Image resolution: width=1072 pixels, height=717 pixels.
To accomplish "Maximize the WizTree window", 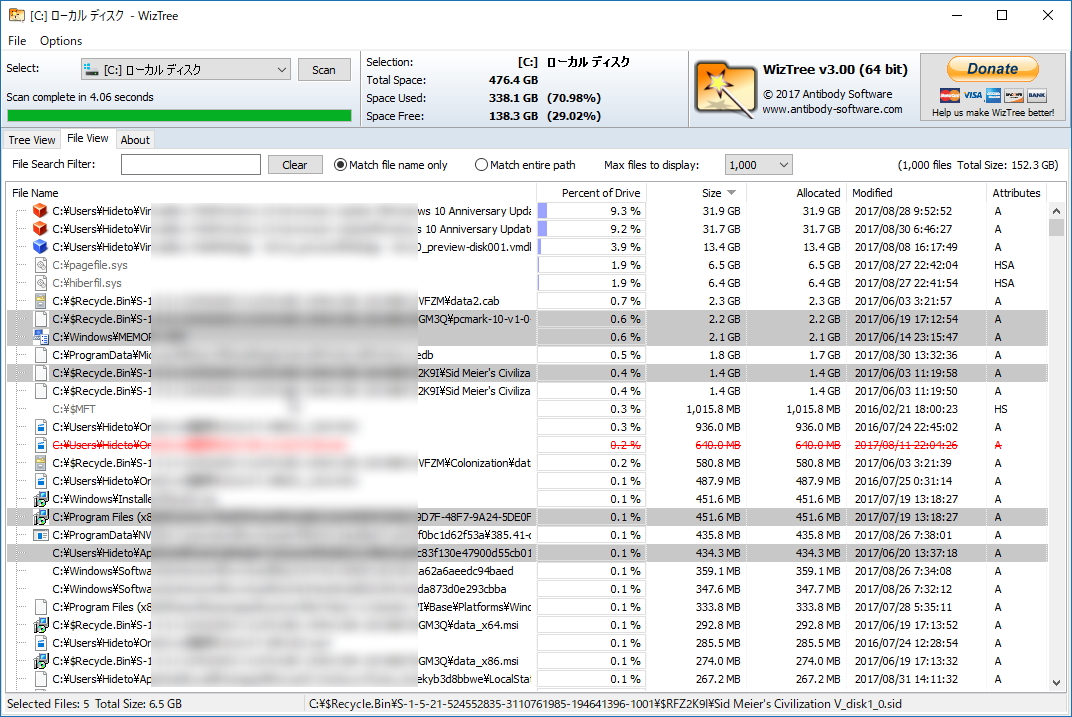I will tap(1002, 15).
